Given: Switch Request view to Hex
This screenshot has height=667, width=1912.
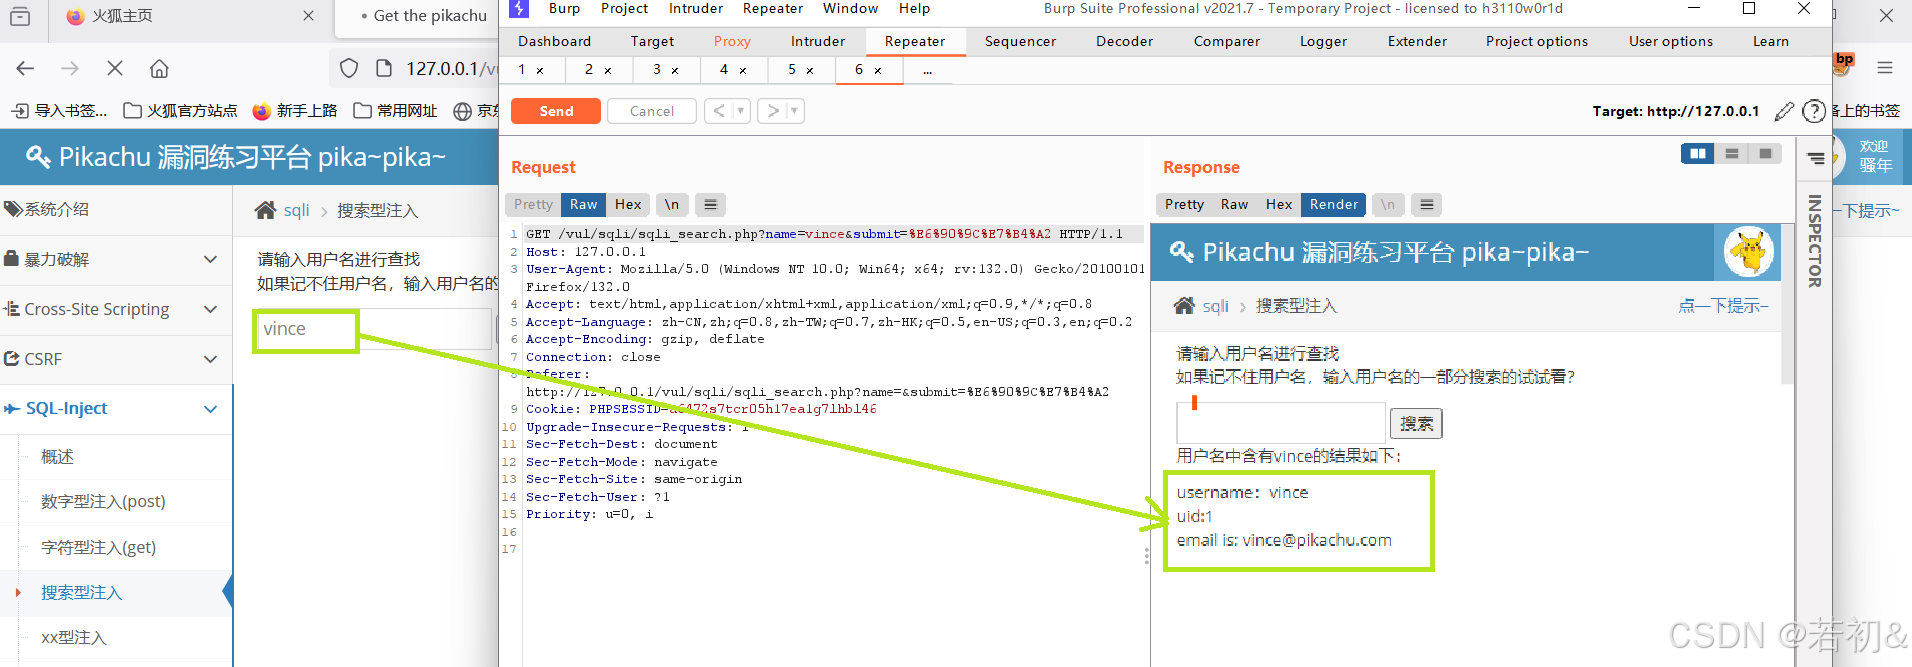Looking at the screenshot, I should pyautogui.click(x=628, y=204).
